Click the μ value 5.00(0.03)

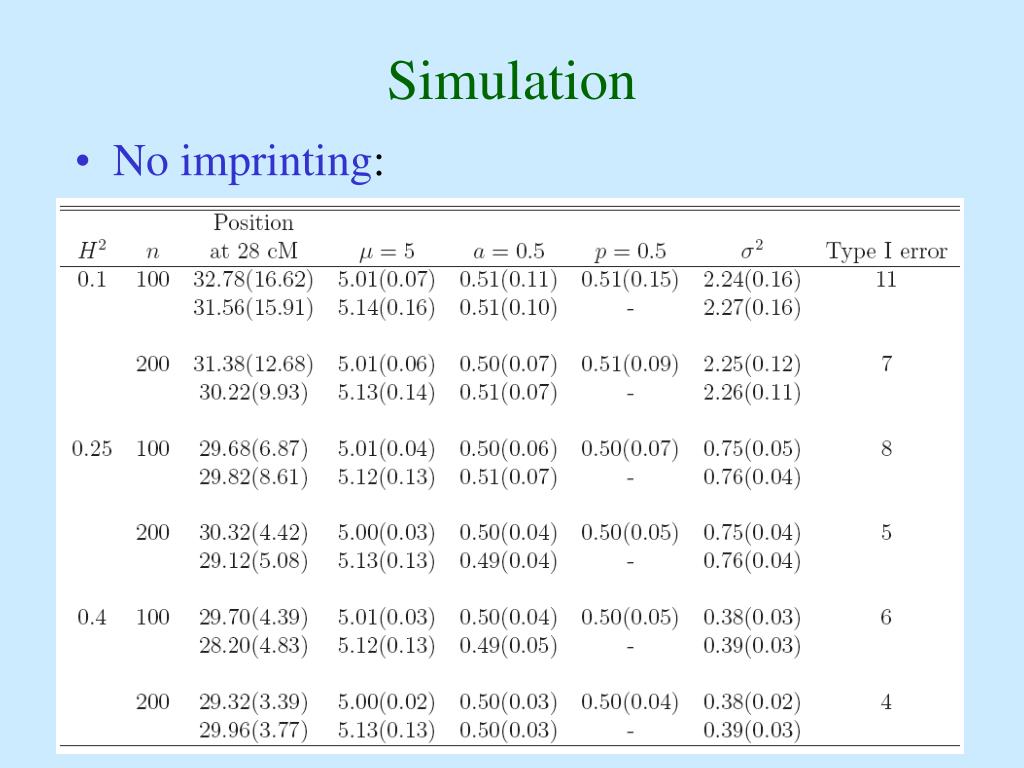pos(387,533)
